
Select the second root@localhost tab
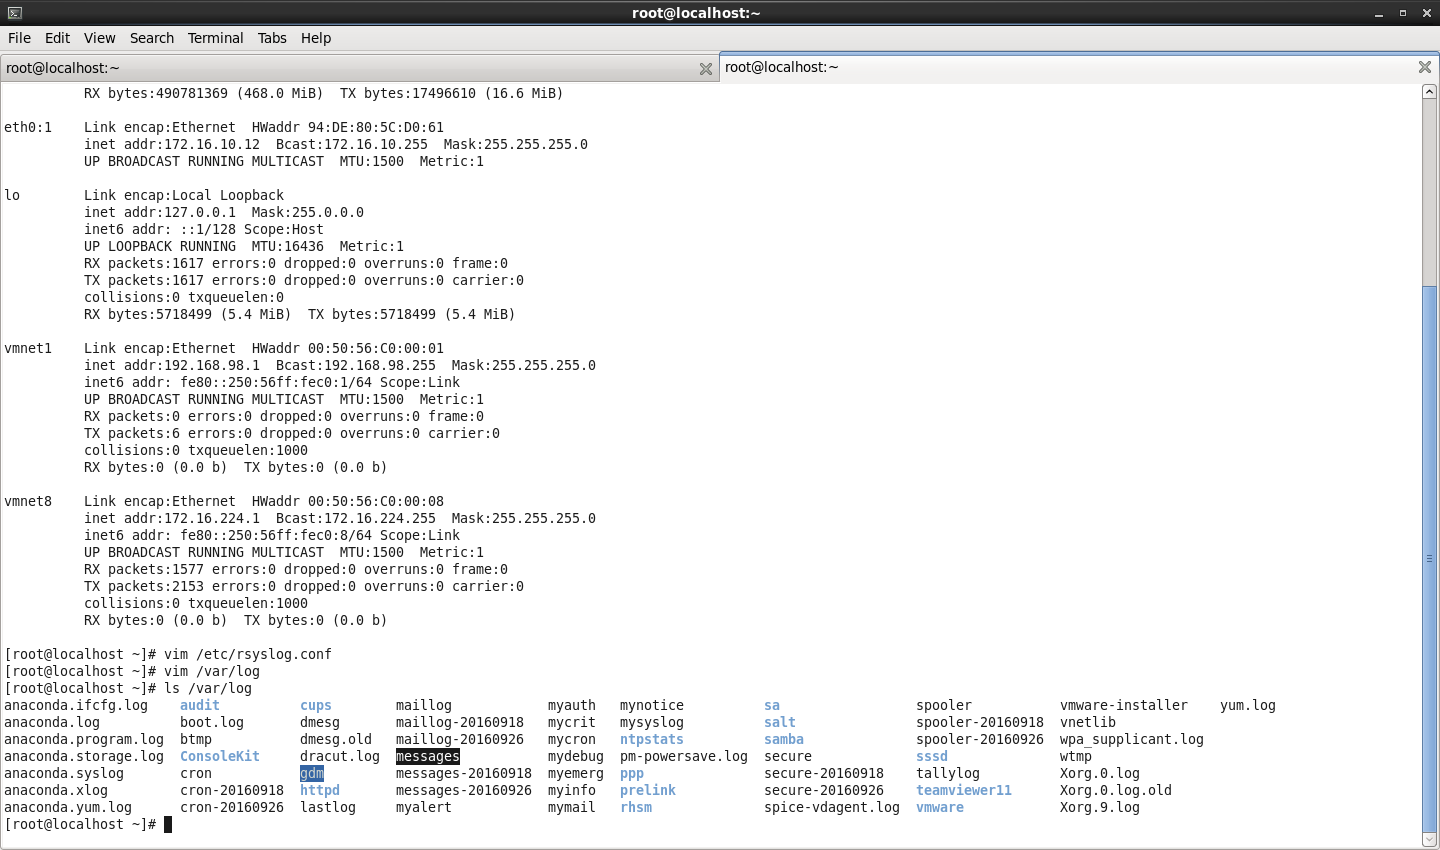click(1079, 67)
